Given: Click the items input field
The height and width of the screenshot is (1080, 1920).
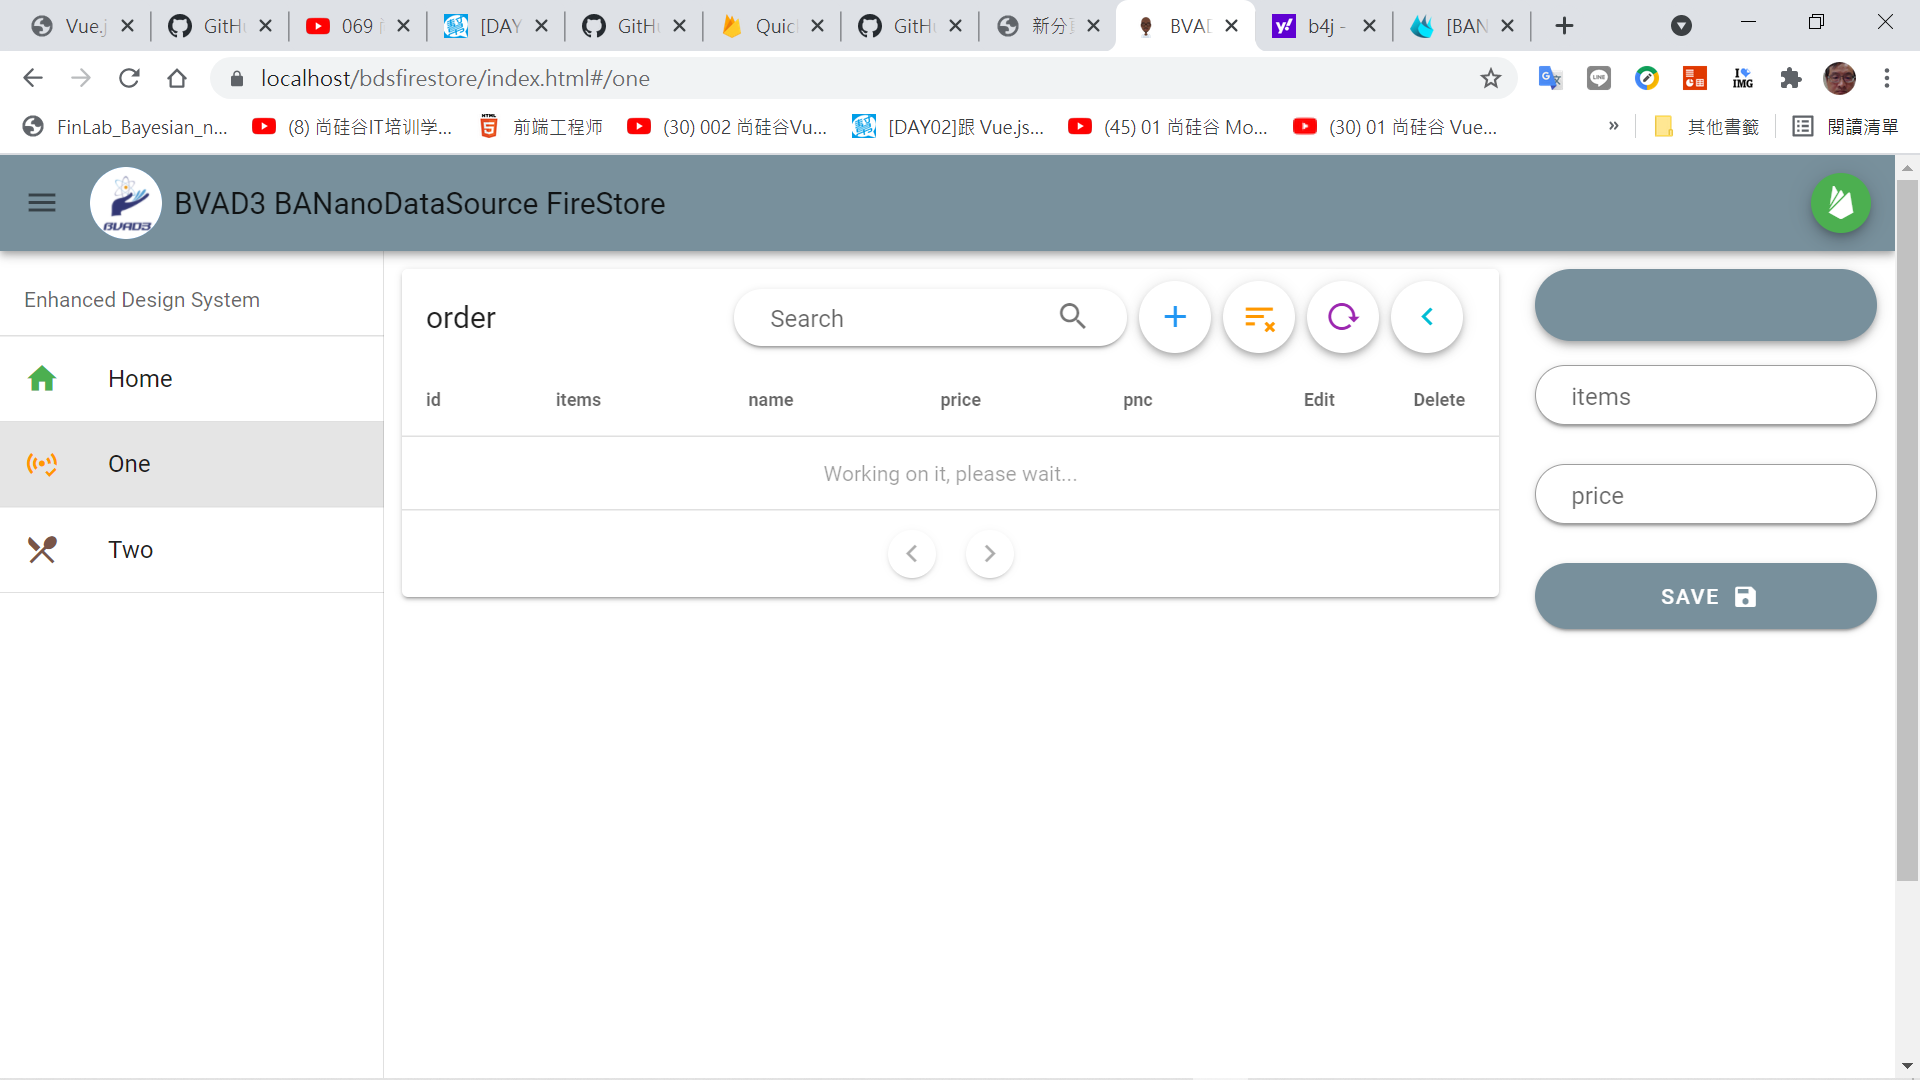Looking at the screenshot, I should tap(1705, 396).
